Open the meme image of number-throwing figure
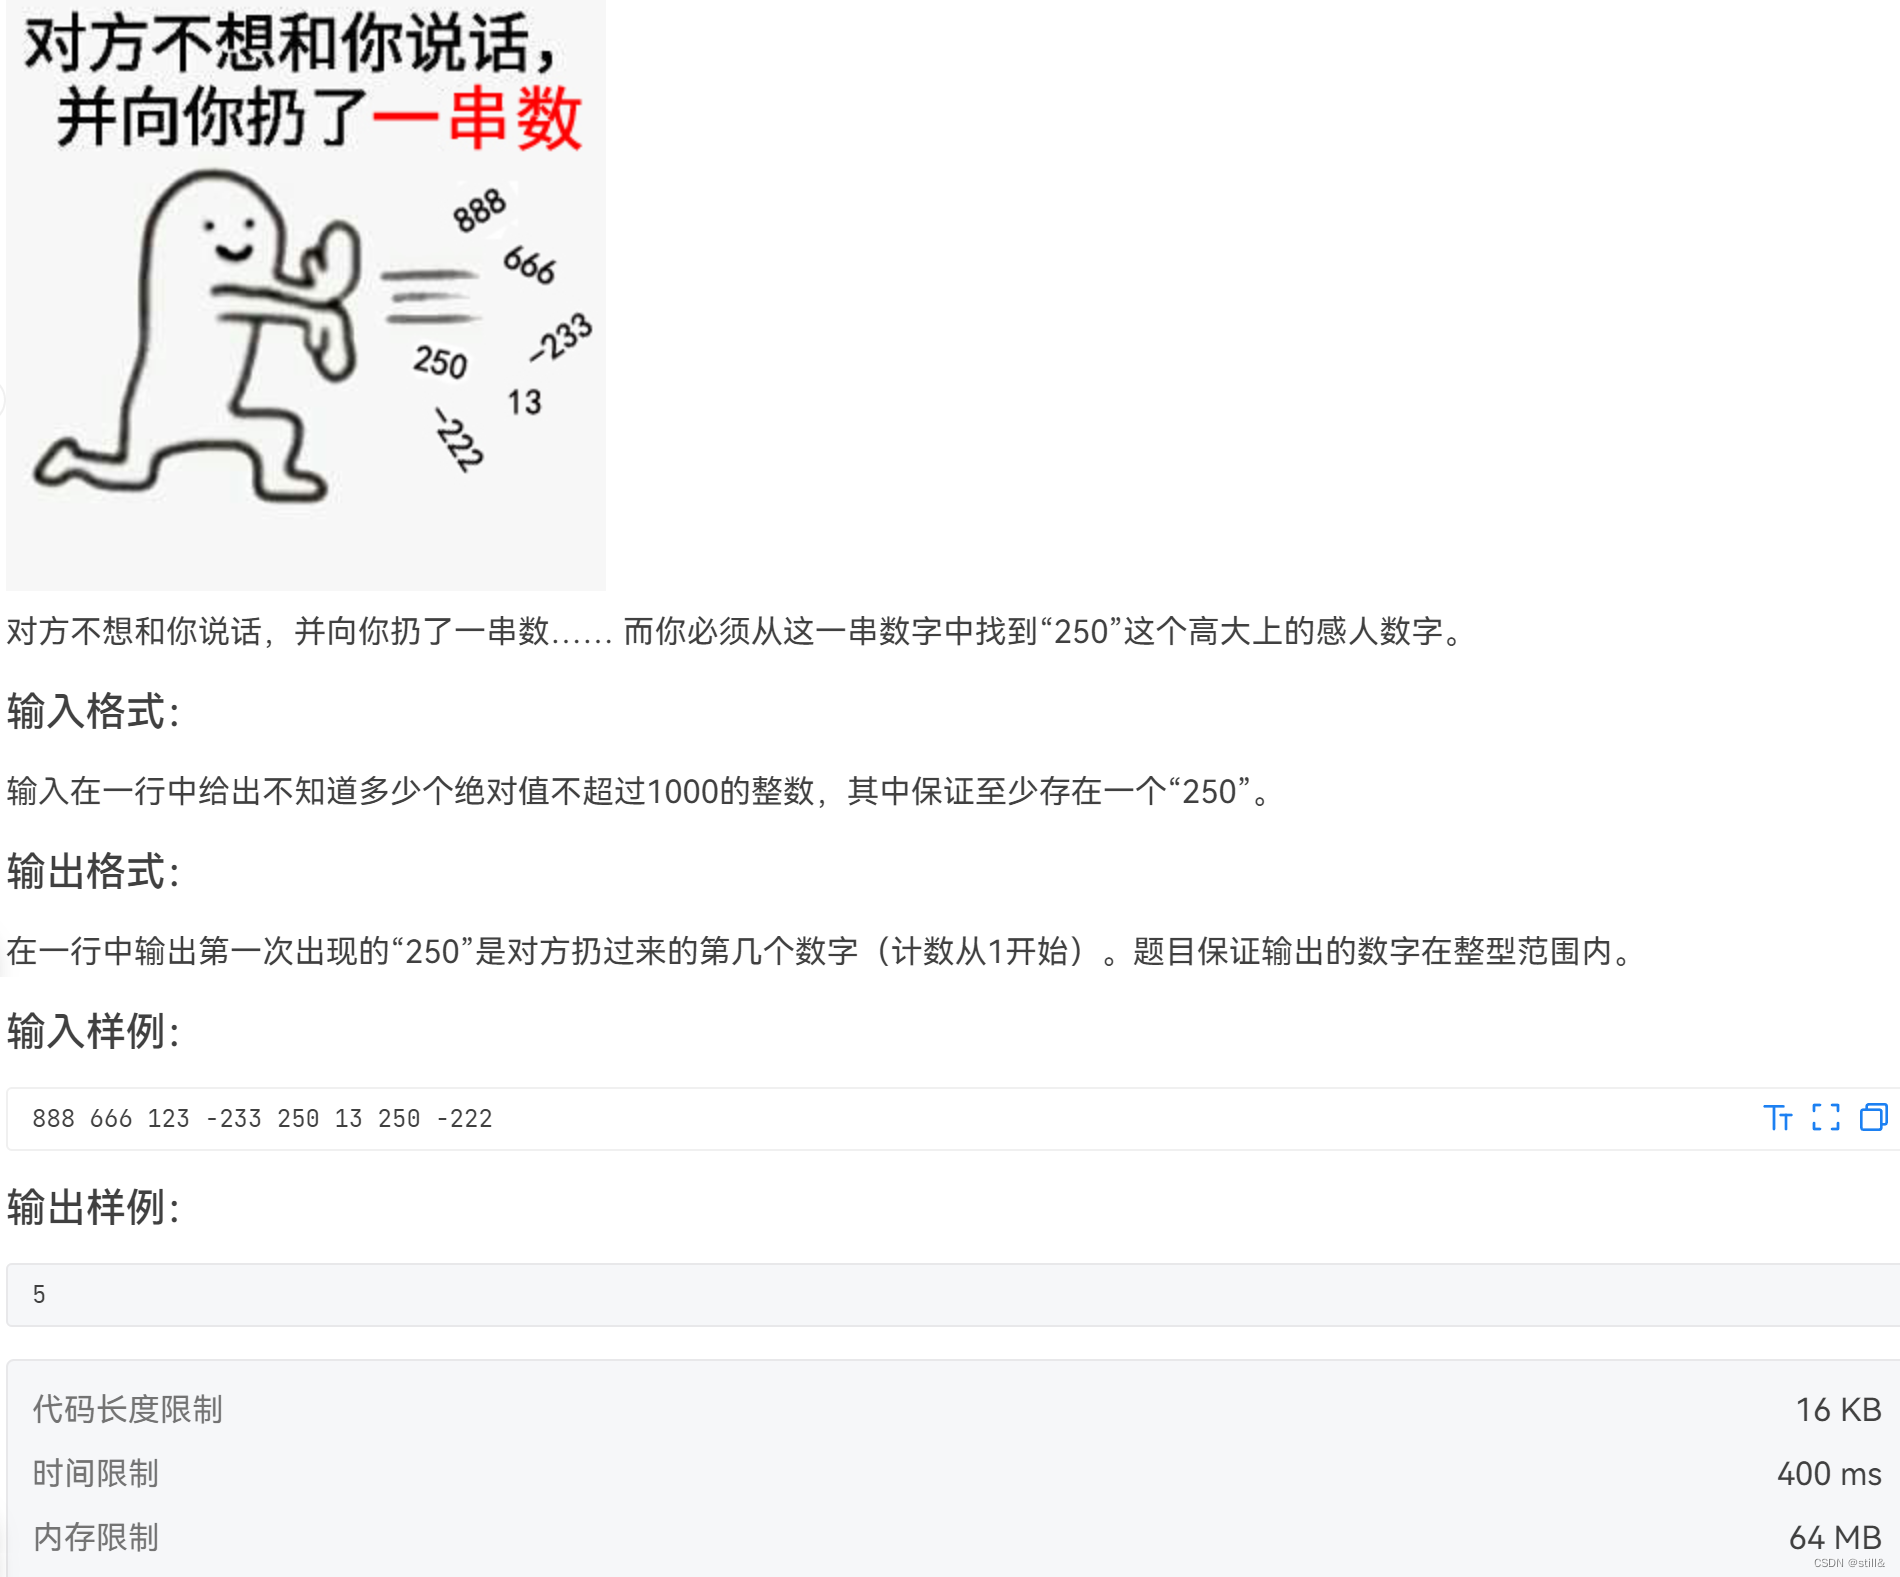Screen dimensions: 1900x1577 (306, 295)
